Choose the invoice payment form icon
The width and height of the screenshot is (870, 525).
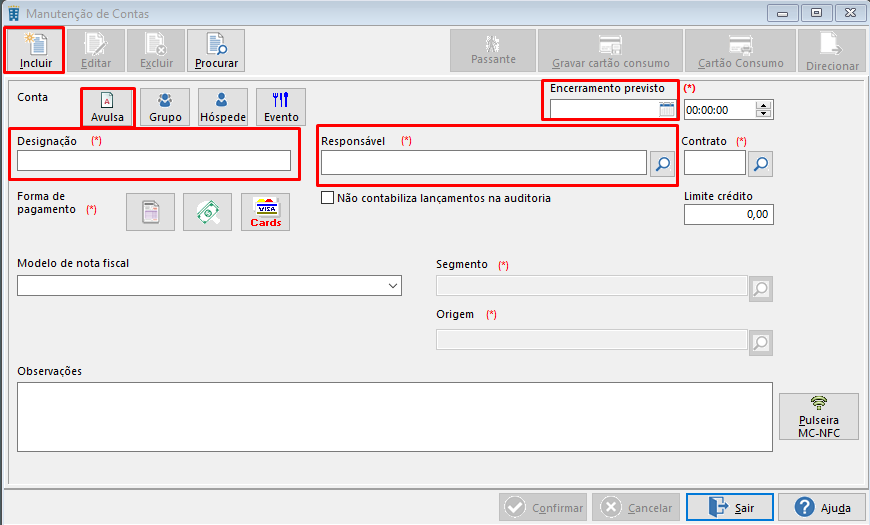point(150,212)
